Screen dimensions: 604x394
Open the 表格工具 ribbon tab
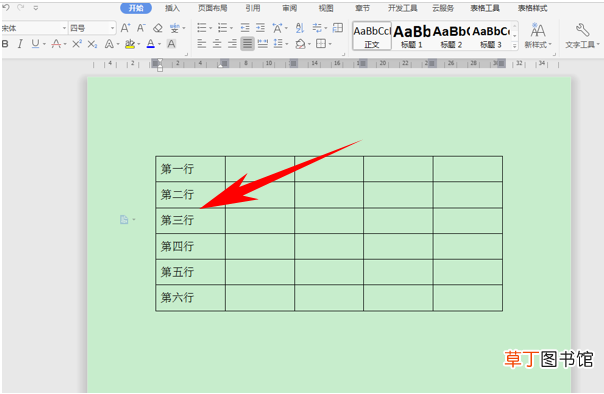pyautogui.click(x=485, y=8)
